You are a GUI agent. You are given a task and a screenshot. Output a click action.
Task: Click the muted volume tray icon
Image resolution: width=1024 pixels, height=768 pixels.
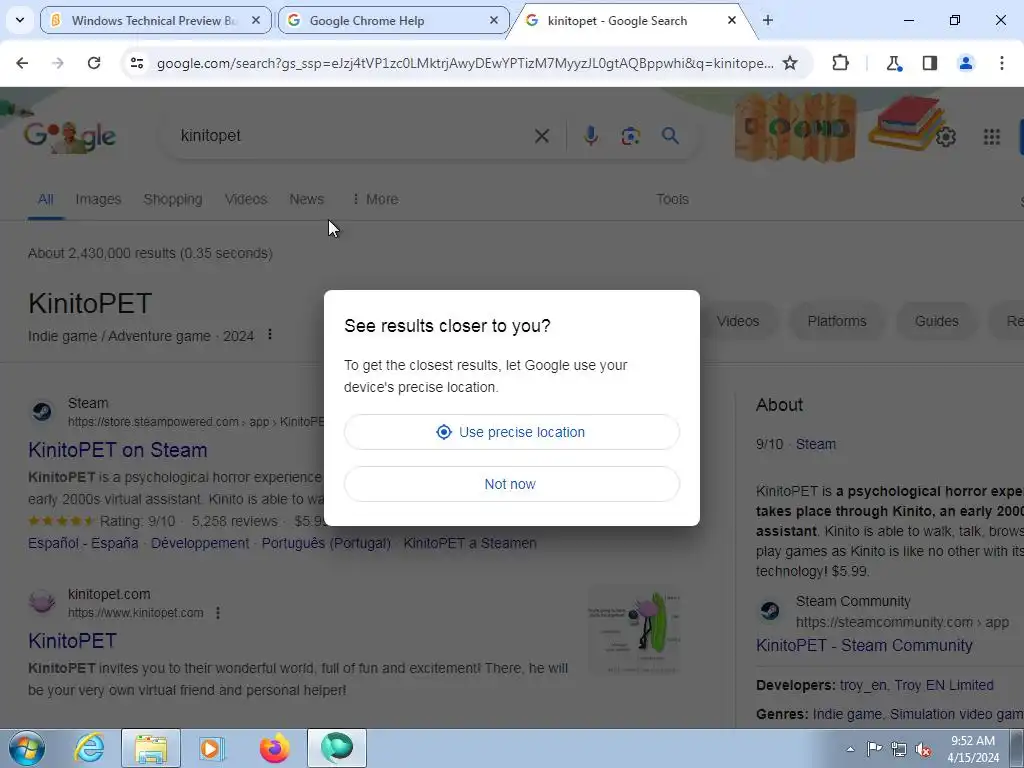923,749
